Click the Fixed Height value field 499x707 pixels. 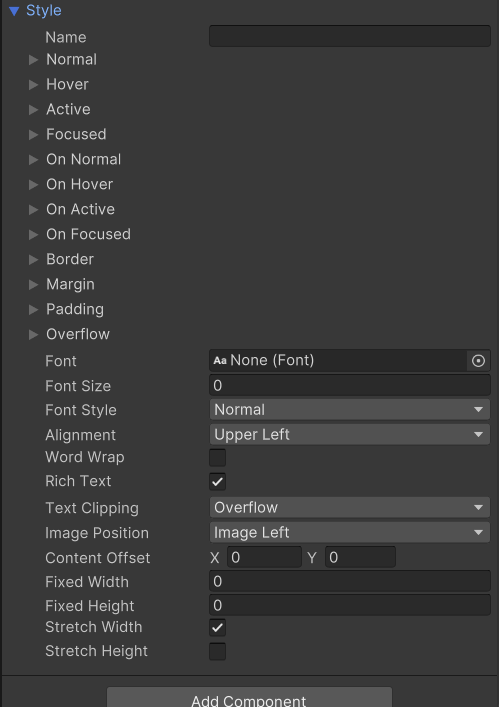pos(350,605)
